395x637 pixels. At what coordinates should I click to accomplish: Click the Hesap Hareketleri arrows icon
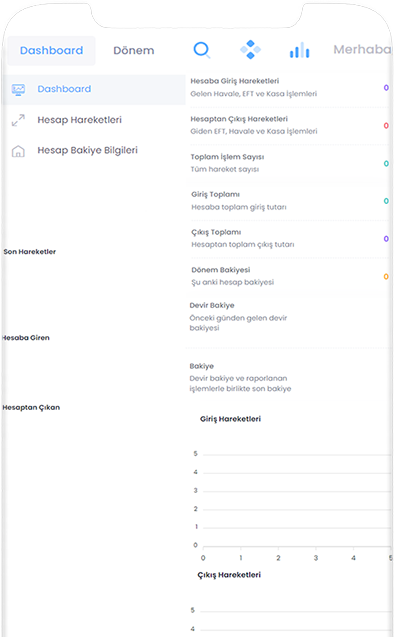point(18,120)
